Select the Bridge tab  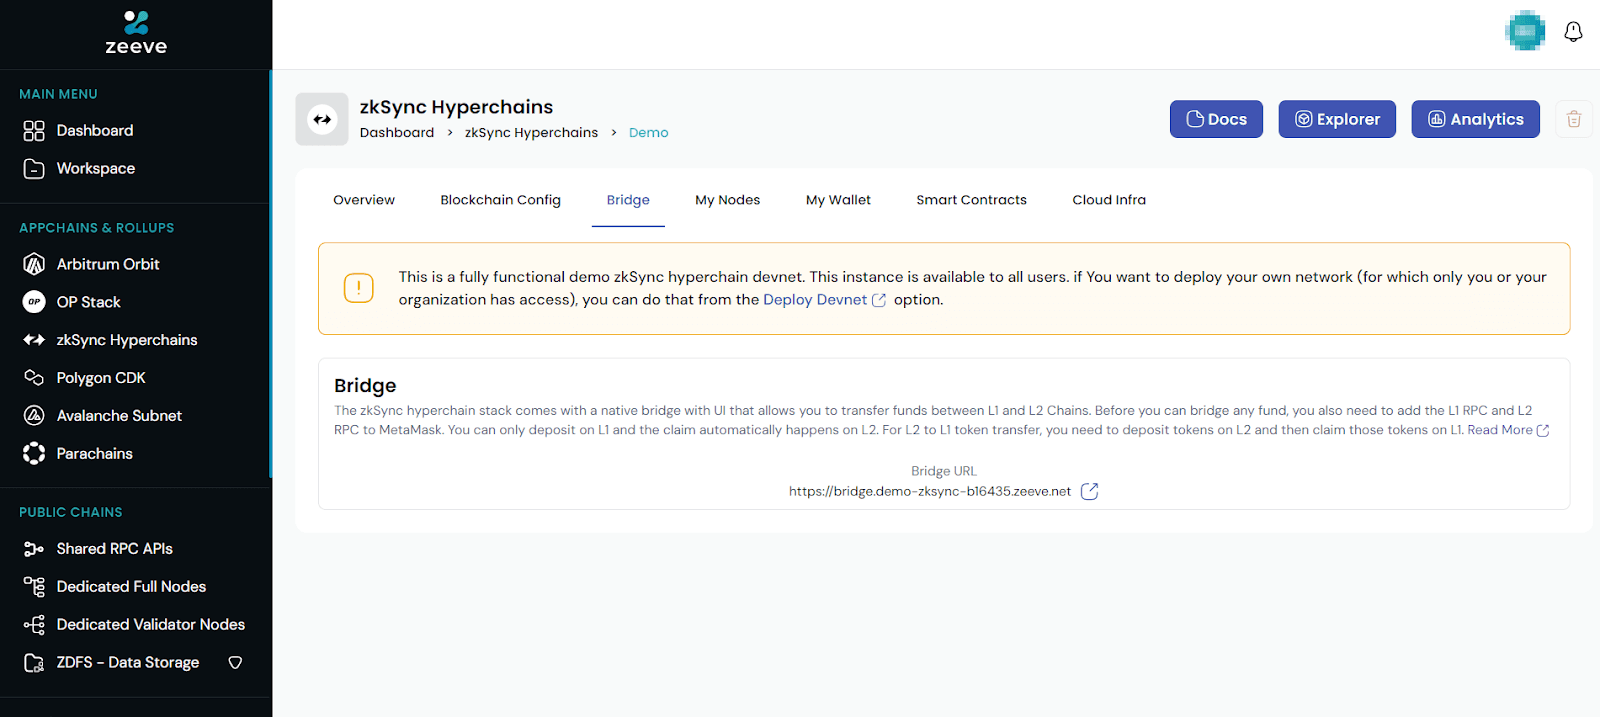click(628, 200)
